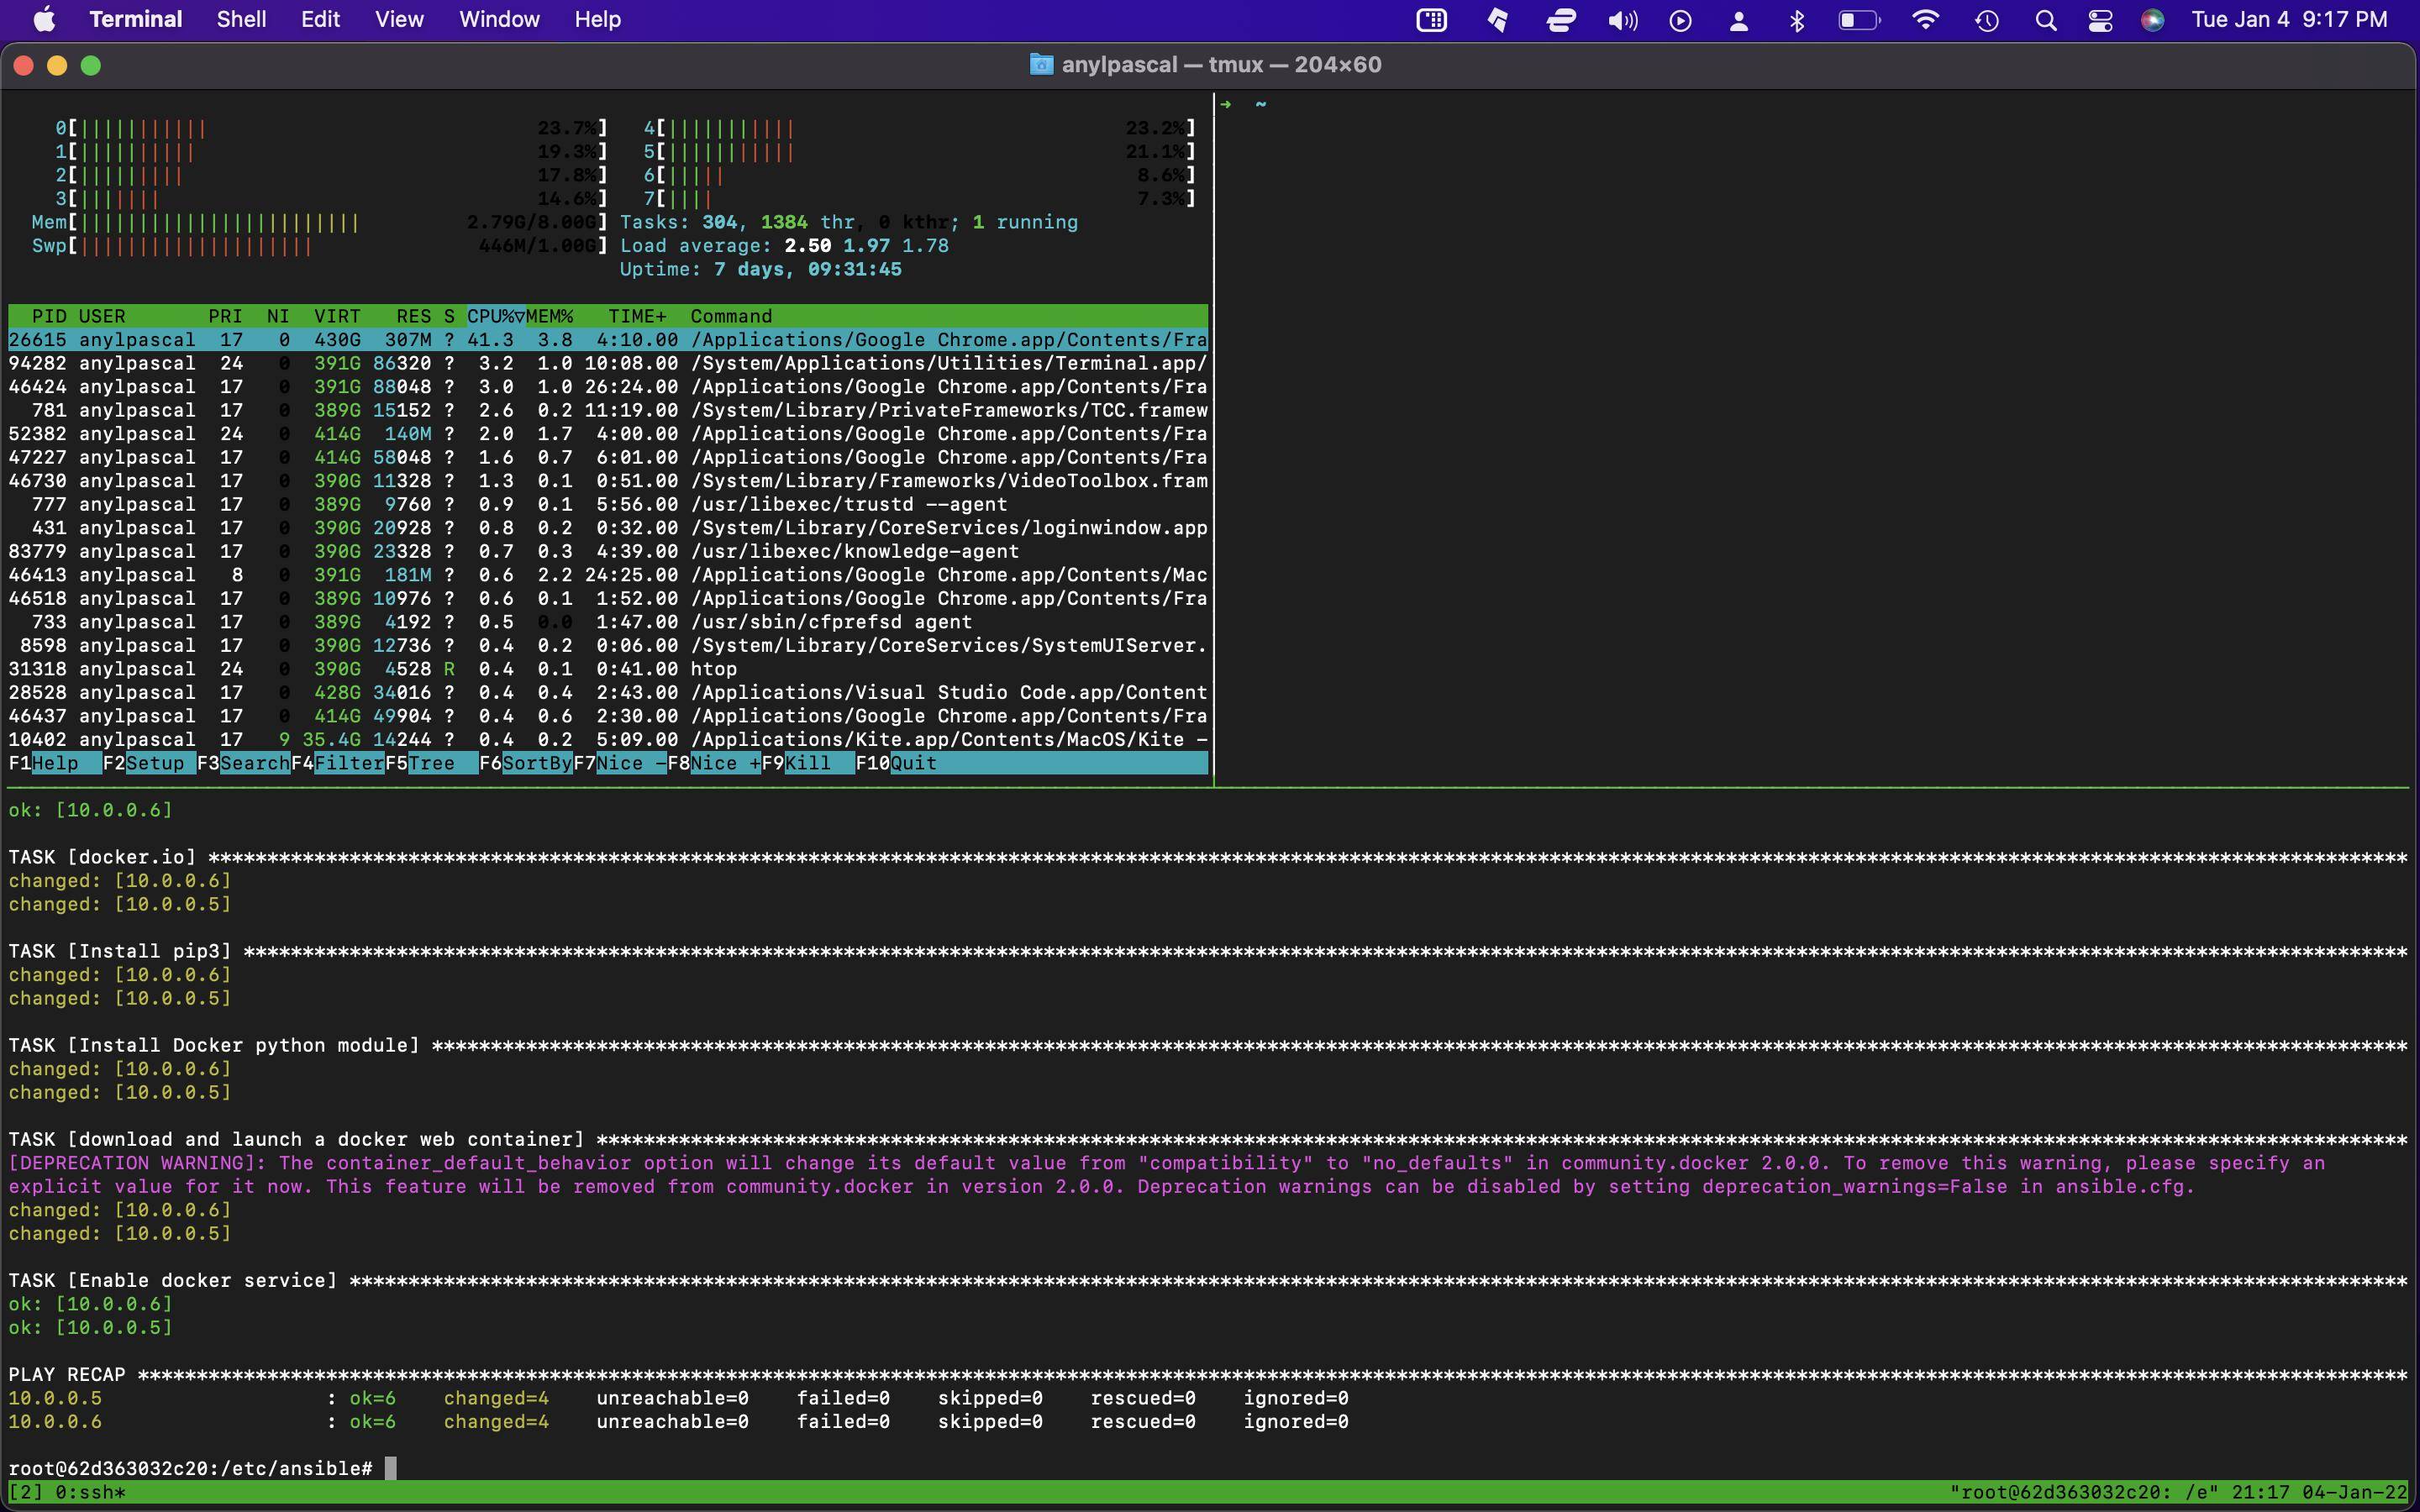Click the F10 Quit button in htop
Screen dimensions: 2420x1512
(x=912, y=764)
